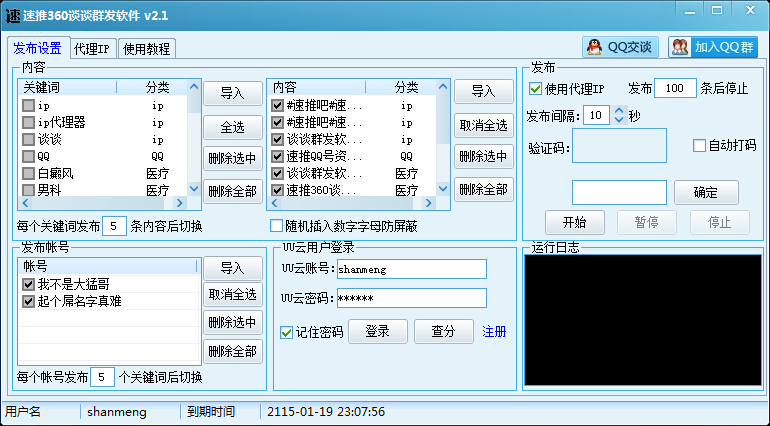
Task: Click the 确定 captcha button
Action: click(x=706, y=192)
